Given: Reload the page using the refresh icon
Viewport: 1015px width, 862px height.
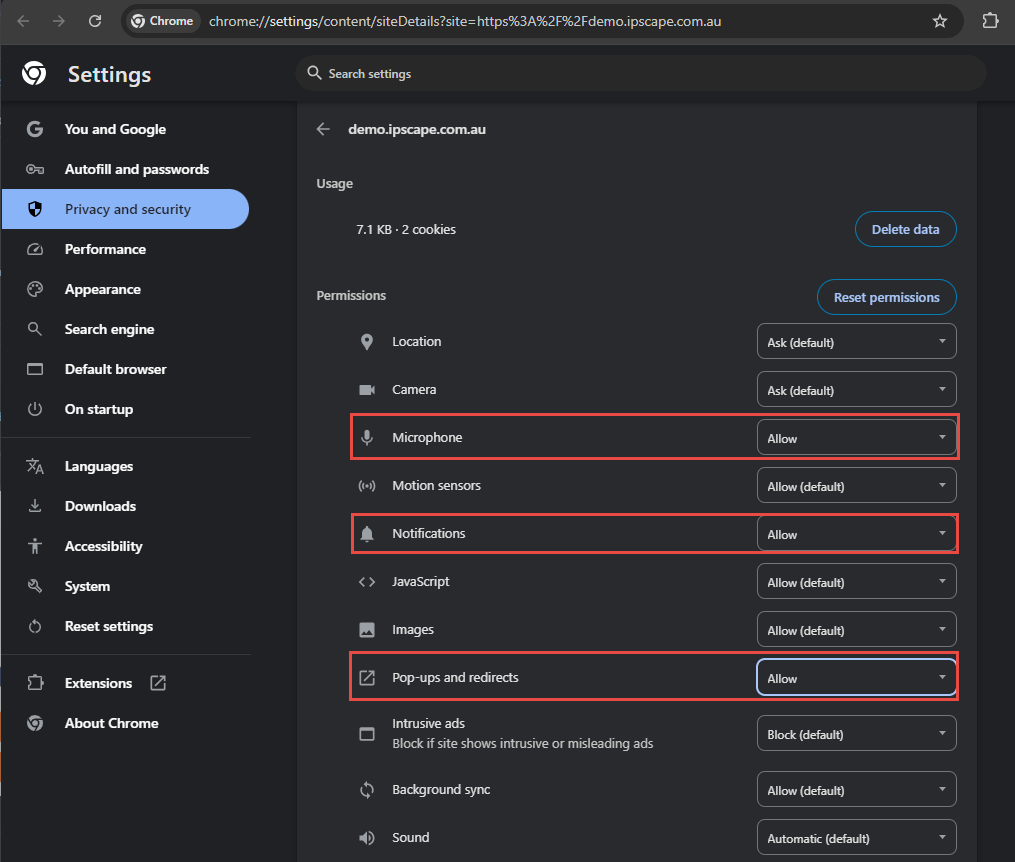Looking at the screenshot, I should pos(95,21).
